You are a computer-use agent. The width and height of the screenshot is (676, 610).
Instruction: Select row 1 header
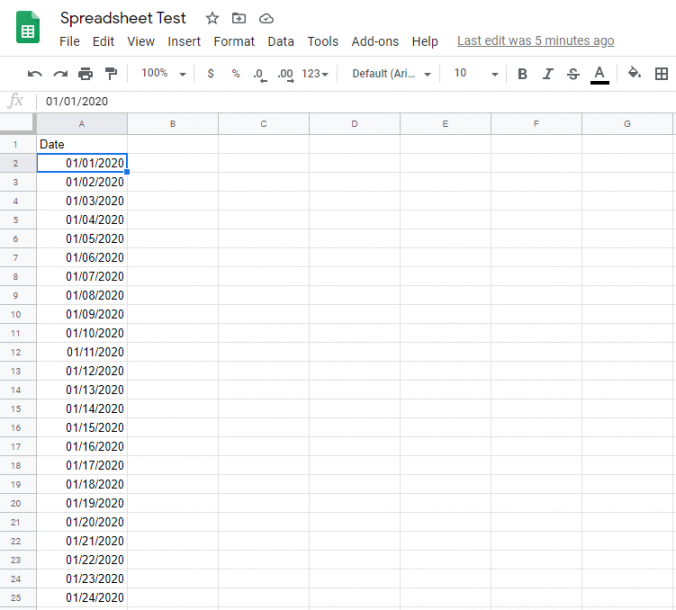[x=16, y=144]
